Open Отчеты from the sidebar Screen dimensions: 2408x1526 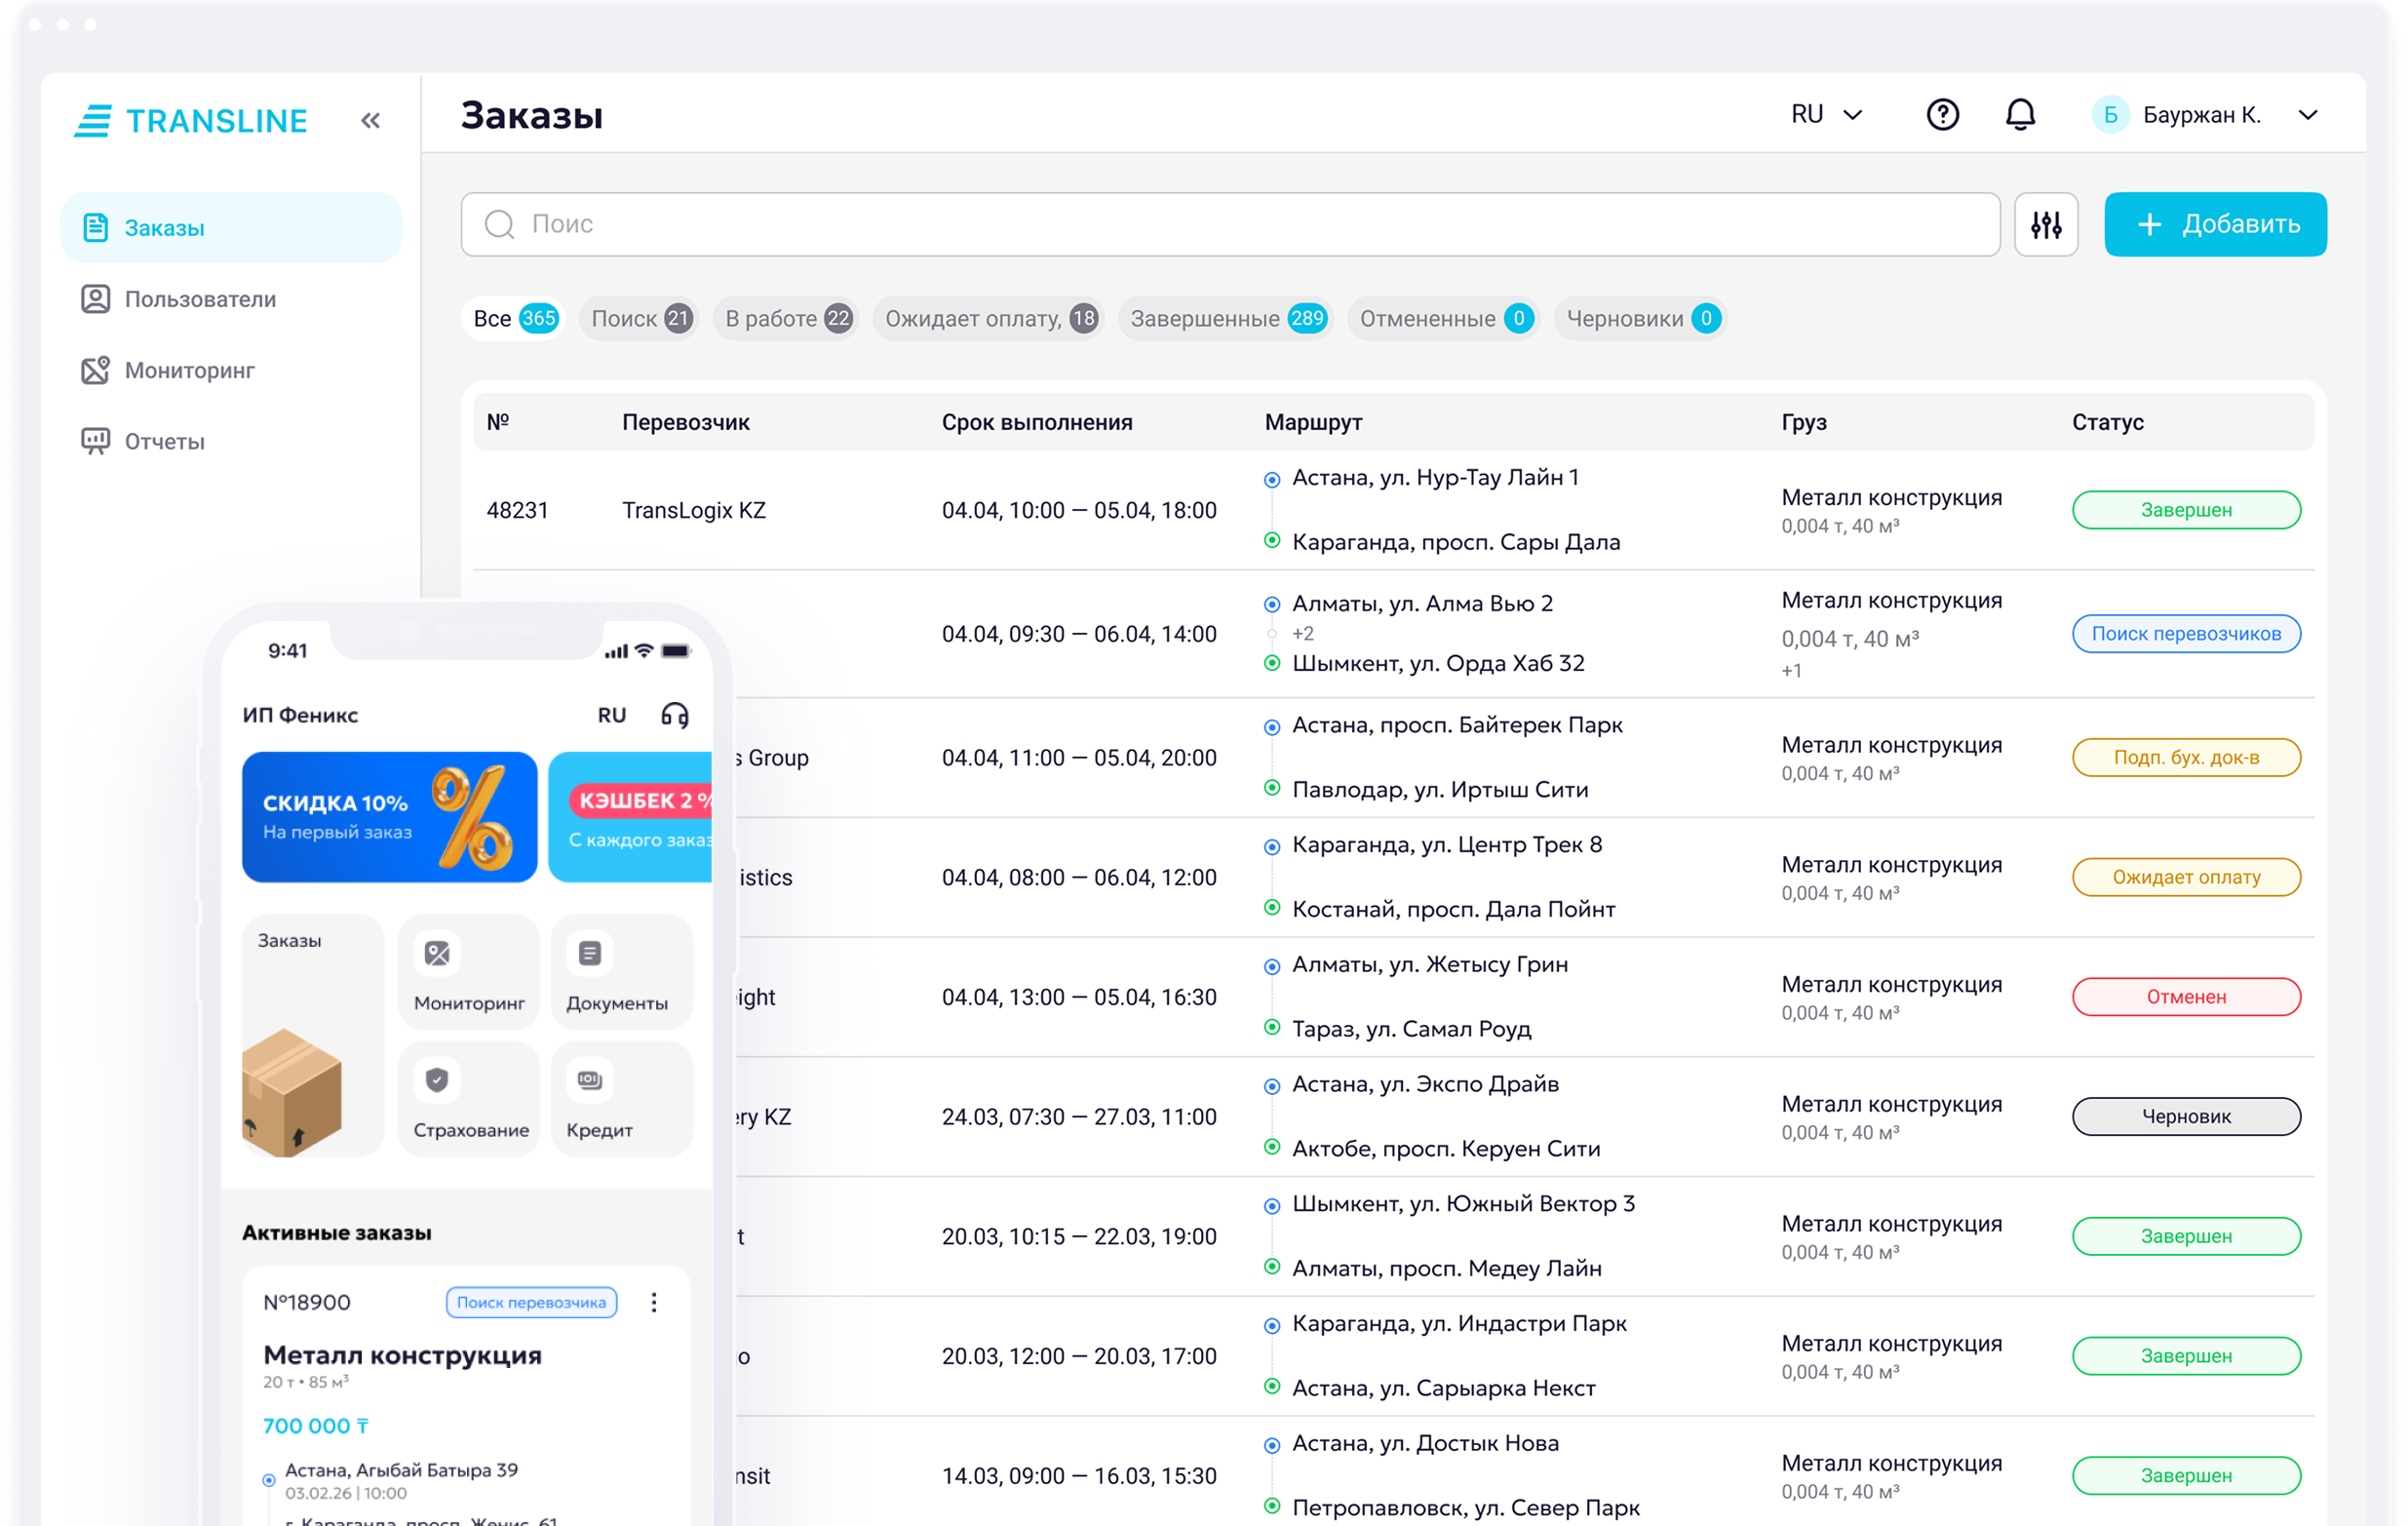[x=165, y=441]
